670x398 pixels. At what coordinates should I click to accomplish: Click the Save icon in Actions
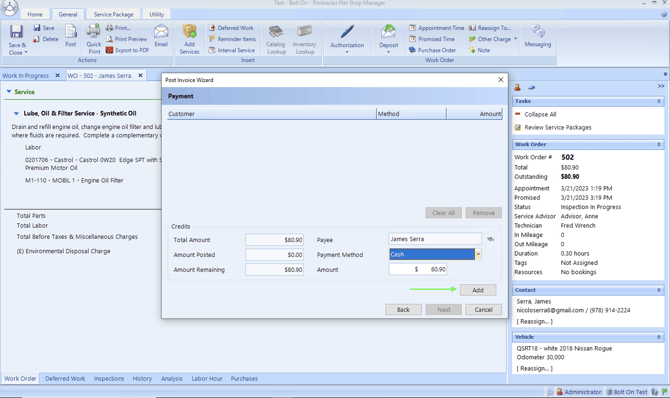click(x=37, y=28)
